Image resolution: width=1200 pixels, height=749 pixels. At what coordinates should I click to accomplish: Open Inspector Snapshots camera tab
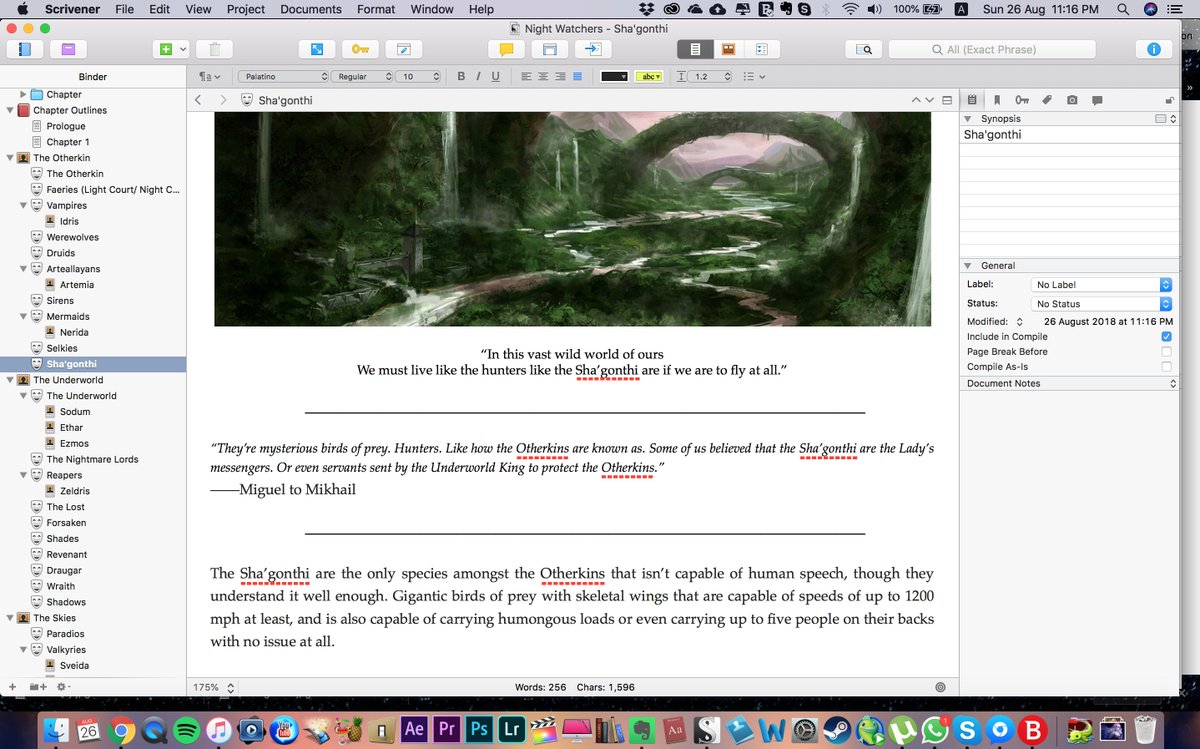1072,100
